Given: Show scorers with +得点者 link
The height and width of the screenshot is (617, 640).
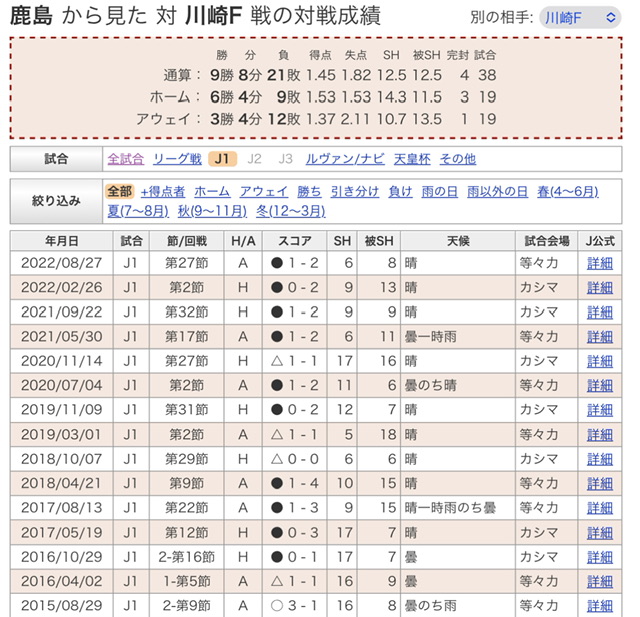Looking at the screenshot, I should tap(163, 191).
